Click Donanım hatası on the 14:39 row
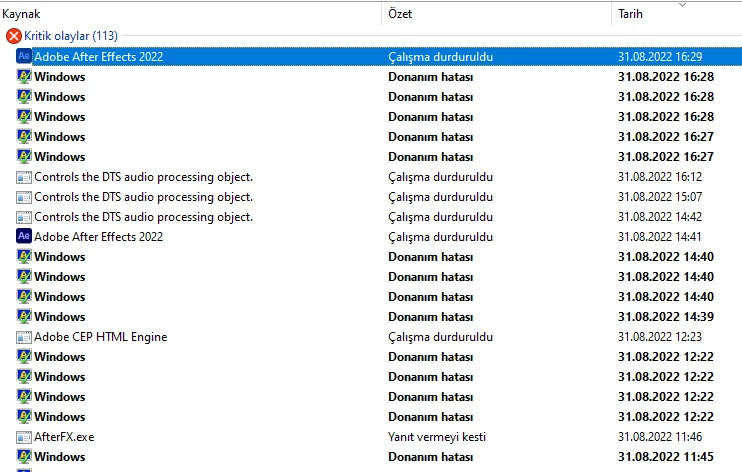This screenshot has height=472, width=742. point(431,317)
